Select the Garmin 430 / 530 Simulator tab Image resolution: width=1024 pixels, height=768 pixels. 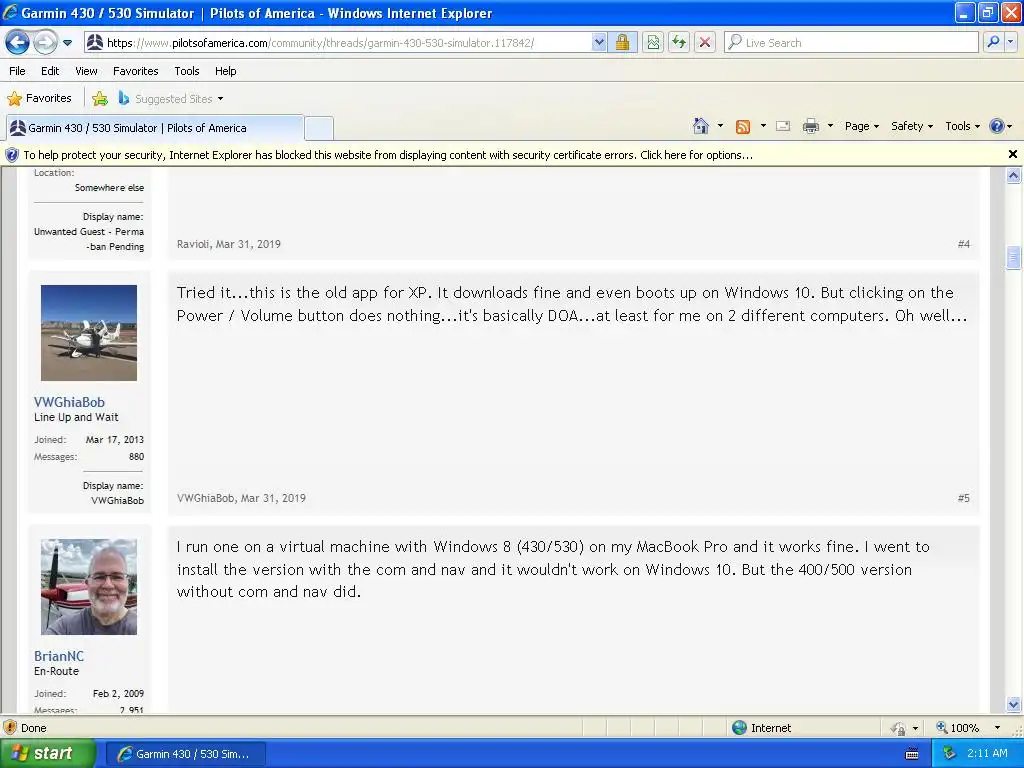pyautogui.click(x=155, y=128)
